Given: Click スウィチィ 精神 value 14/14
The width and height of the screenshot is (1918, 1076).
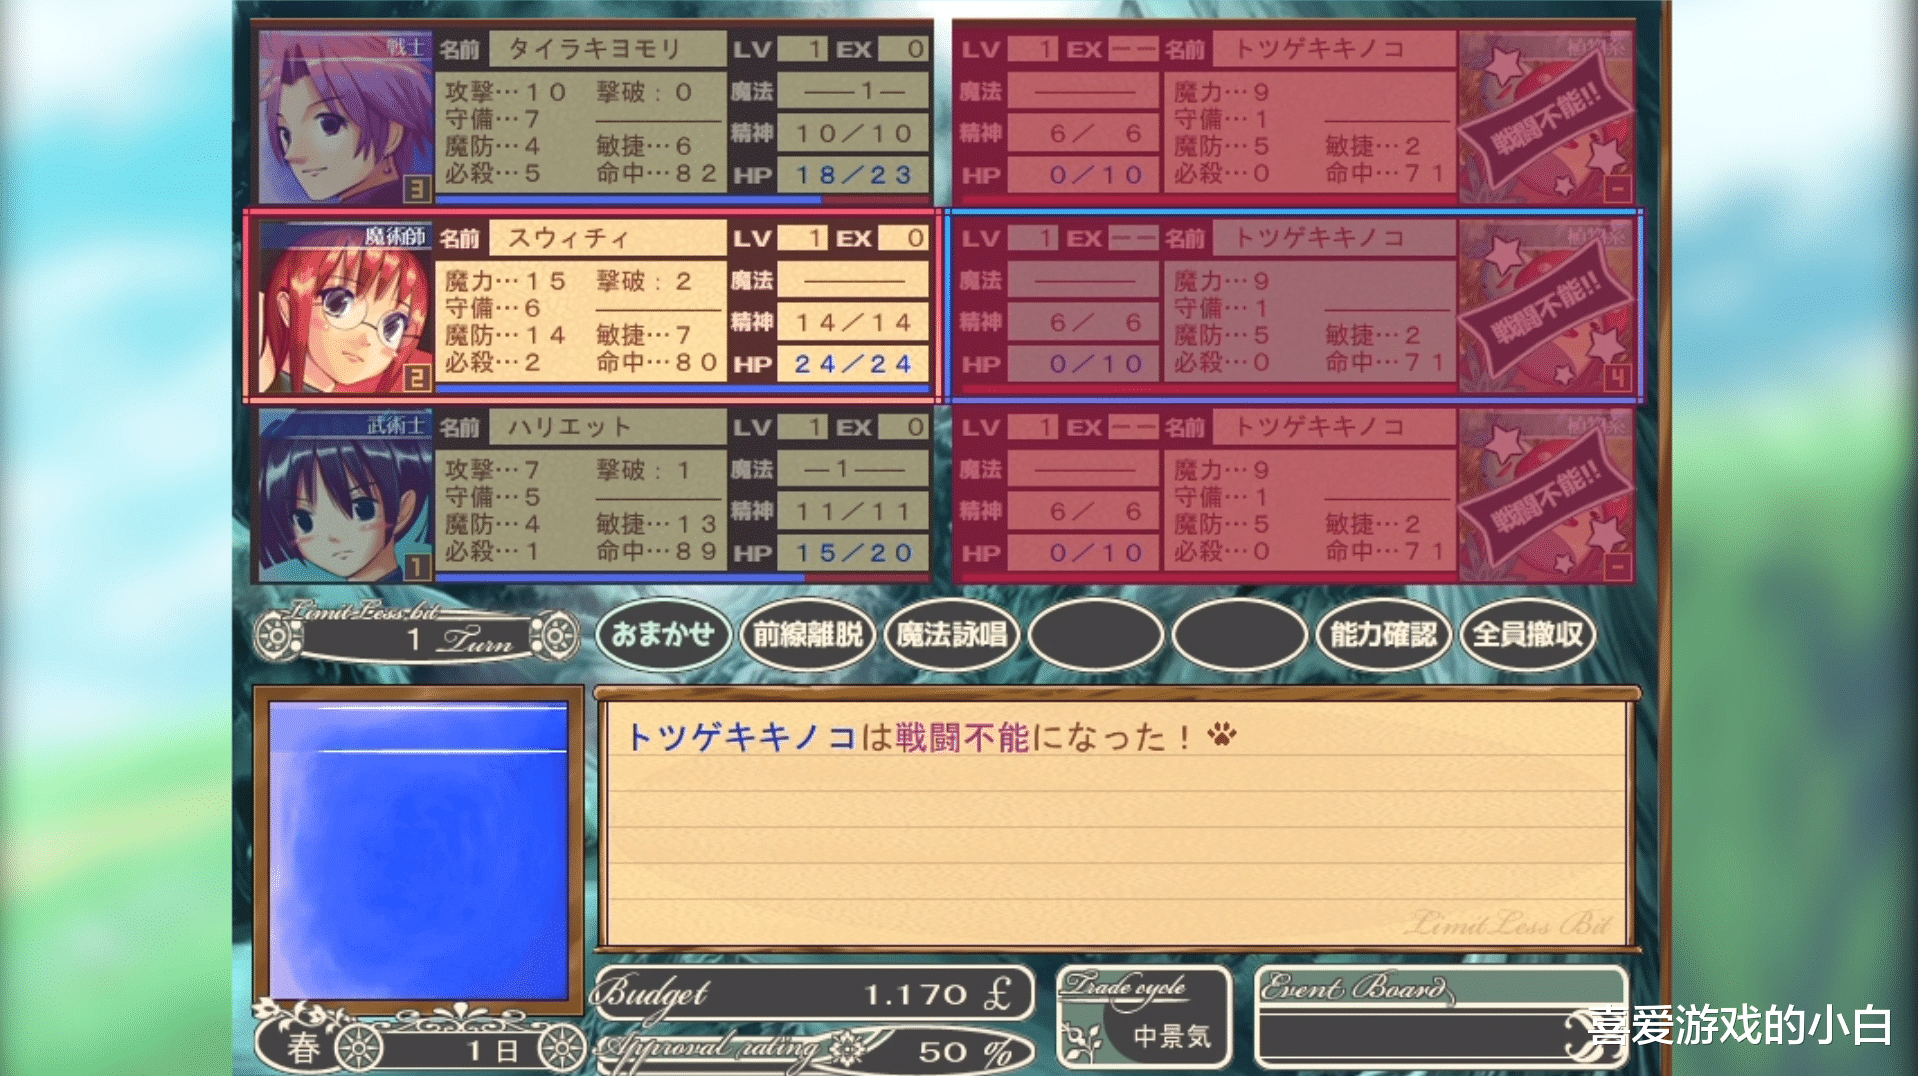Looking at the screenshot, I should pyautogui.click(x=853, y=322).
